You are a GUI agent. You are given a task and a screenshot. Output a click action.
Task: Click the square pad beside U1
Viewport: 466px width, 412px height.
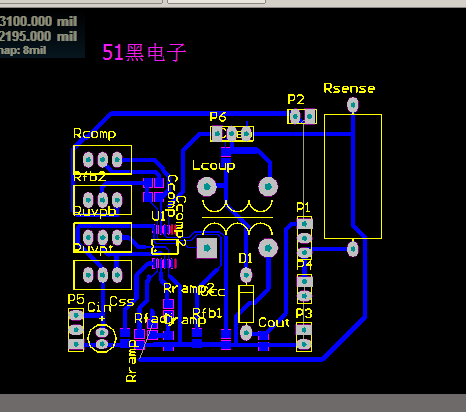207,248
